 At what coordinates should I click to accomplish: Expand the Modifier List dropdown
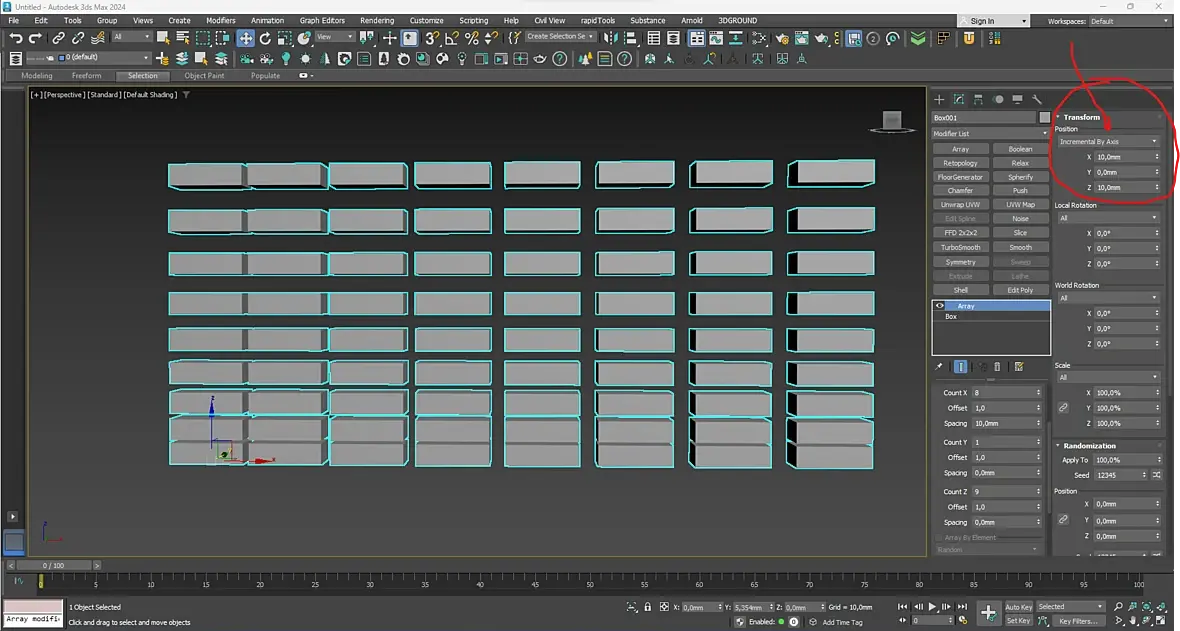(990, 133)
